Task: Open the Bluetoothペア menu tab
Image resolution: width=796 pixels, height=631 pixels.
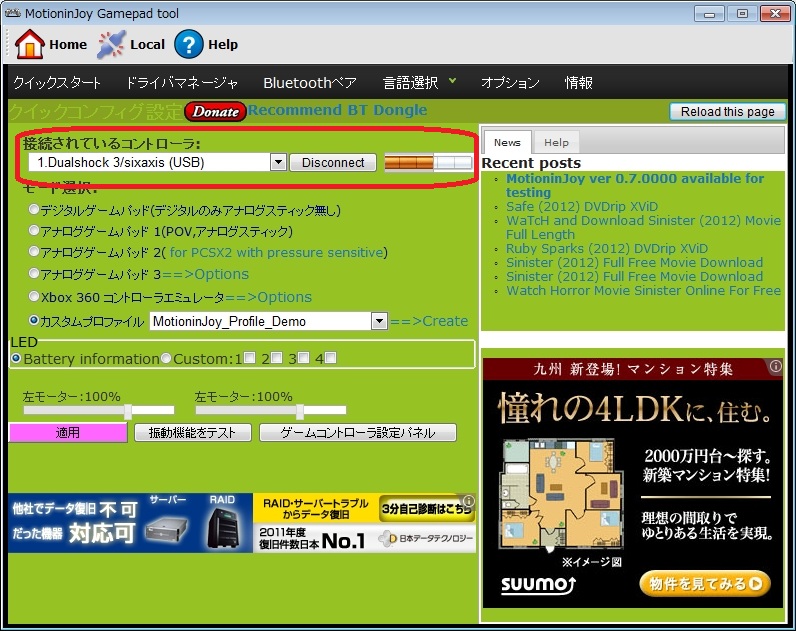Action: [x=310, y=83]
